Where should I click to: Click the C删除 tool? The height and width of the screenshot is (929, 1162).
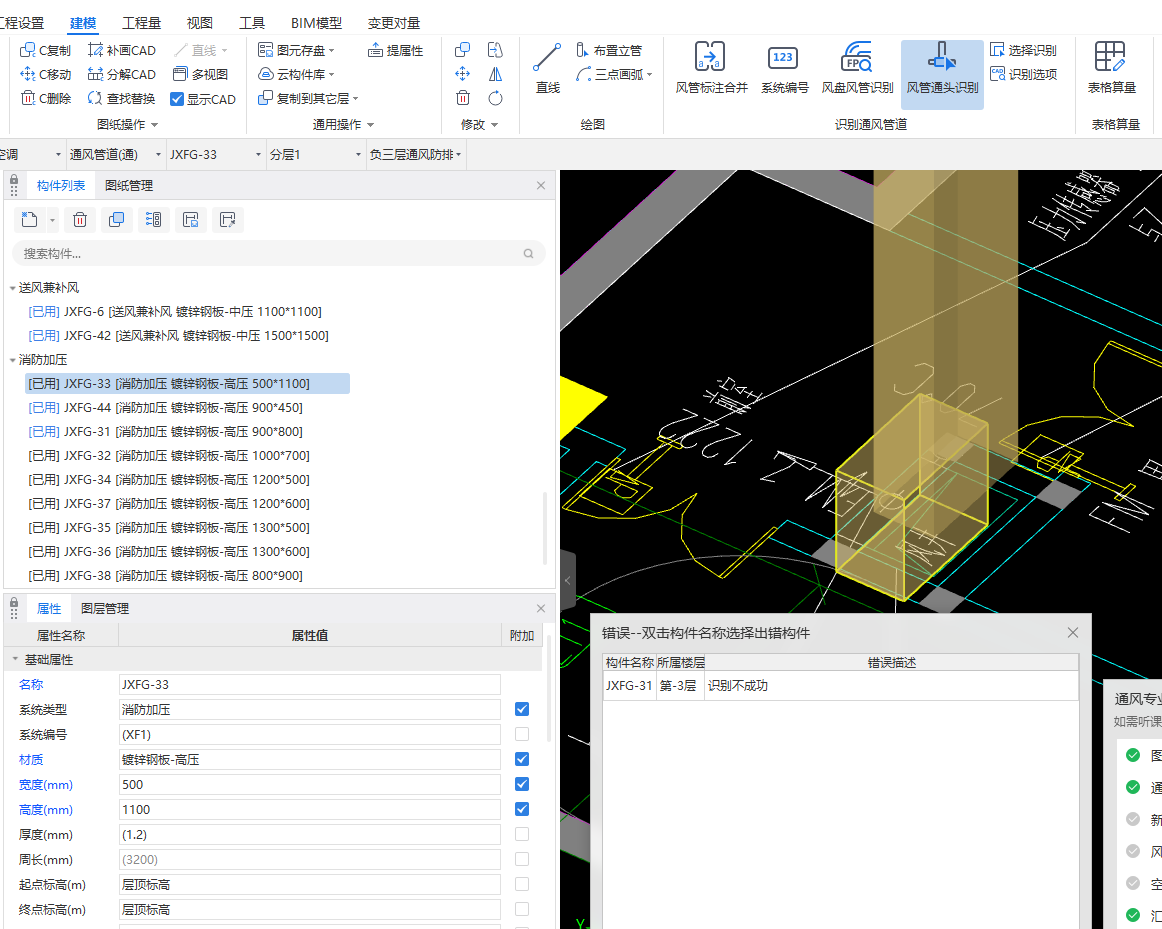pyautogui.click(x=45, y=99)
